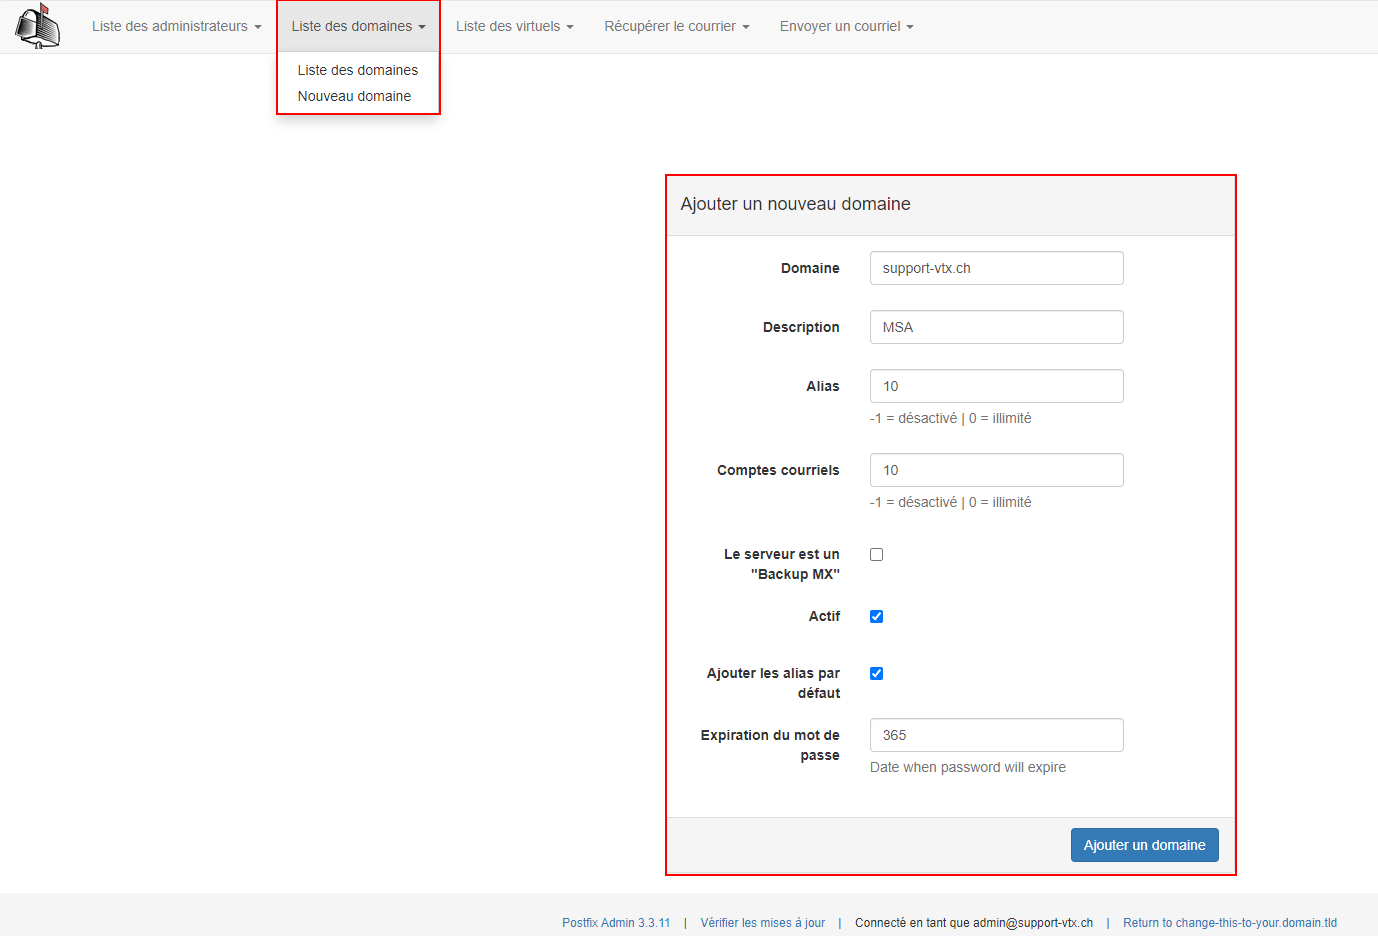Edit the Expiration du mot de passe field

[x=996, y=735]
